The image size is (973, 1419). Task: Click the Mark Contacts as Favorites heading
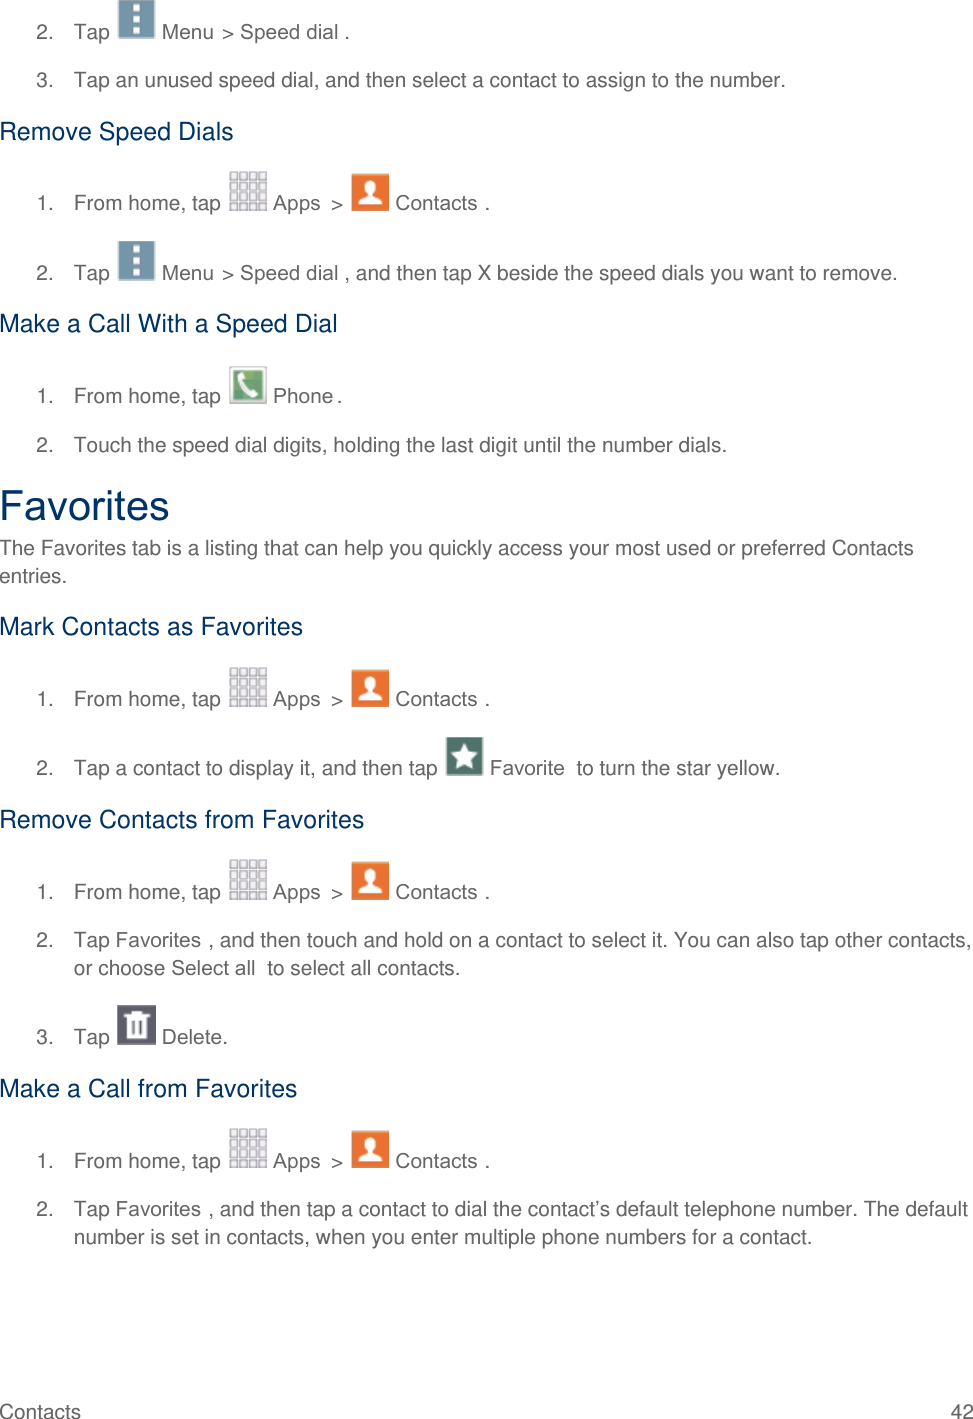coord(152,627)
